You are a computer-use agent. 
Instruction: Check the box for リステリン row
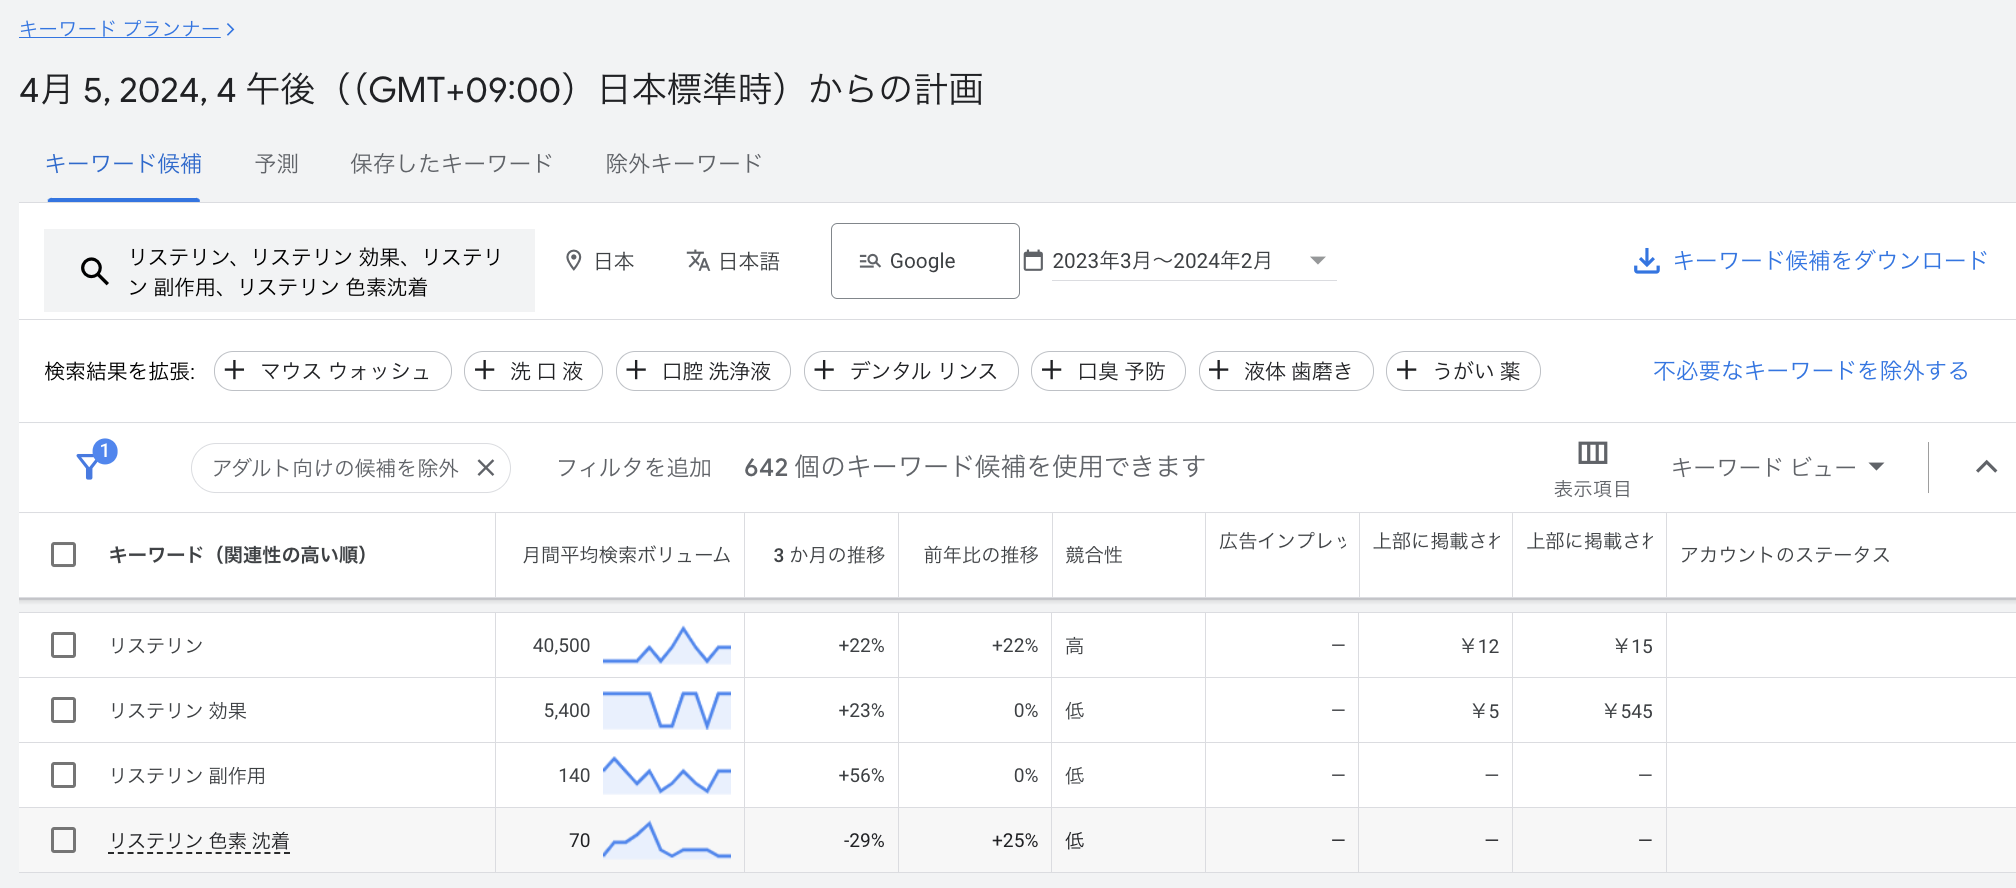[63, 645]
